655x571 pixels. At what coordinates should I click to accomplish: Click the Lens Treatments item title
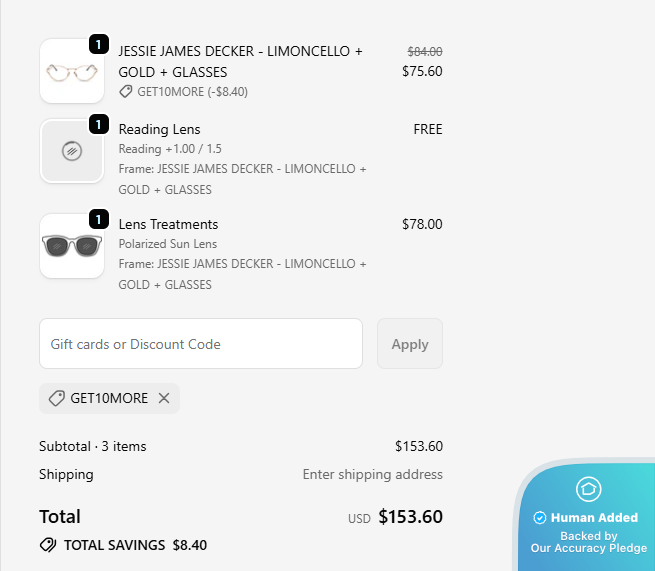[x=168, y=224]
